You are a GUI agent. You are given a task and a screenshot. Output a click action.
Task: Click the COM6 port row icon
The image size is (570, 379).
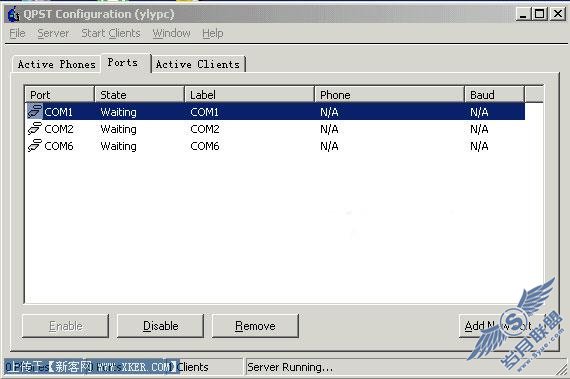[35, 145]
